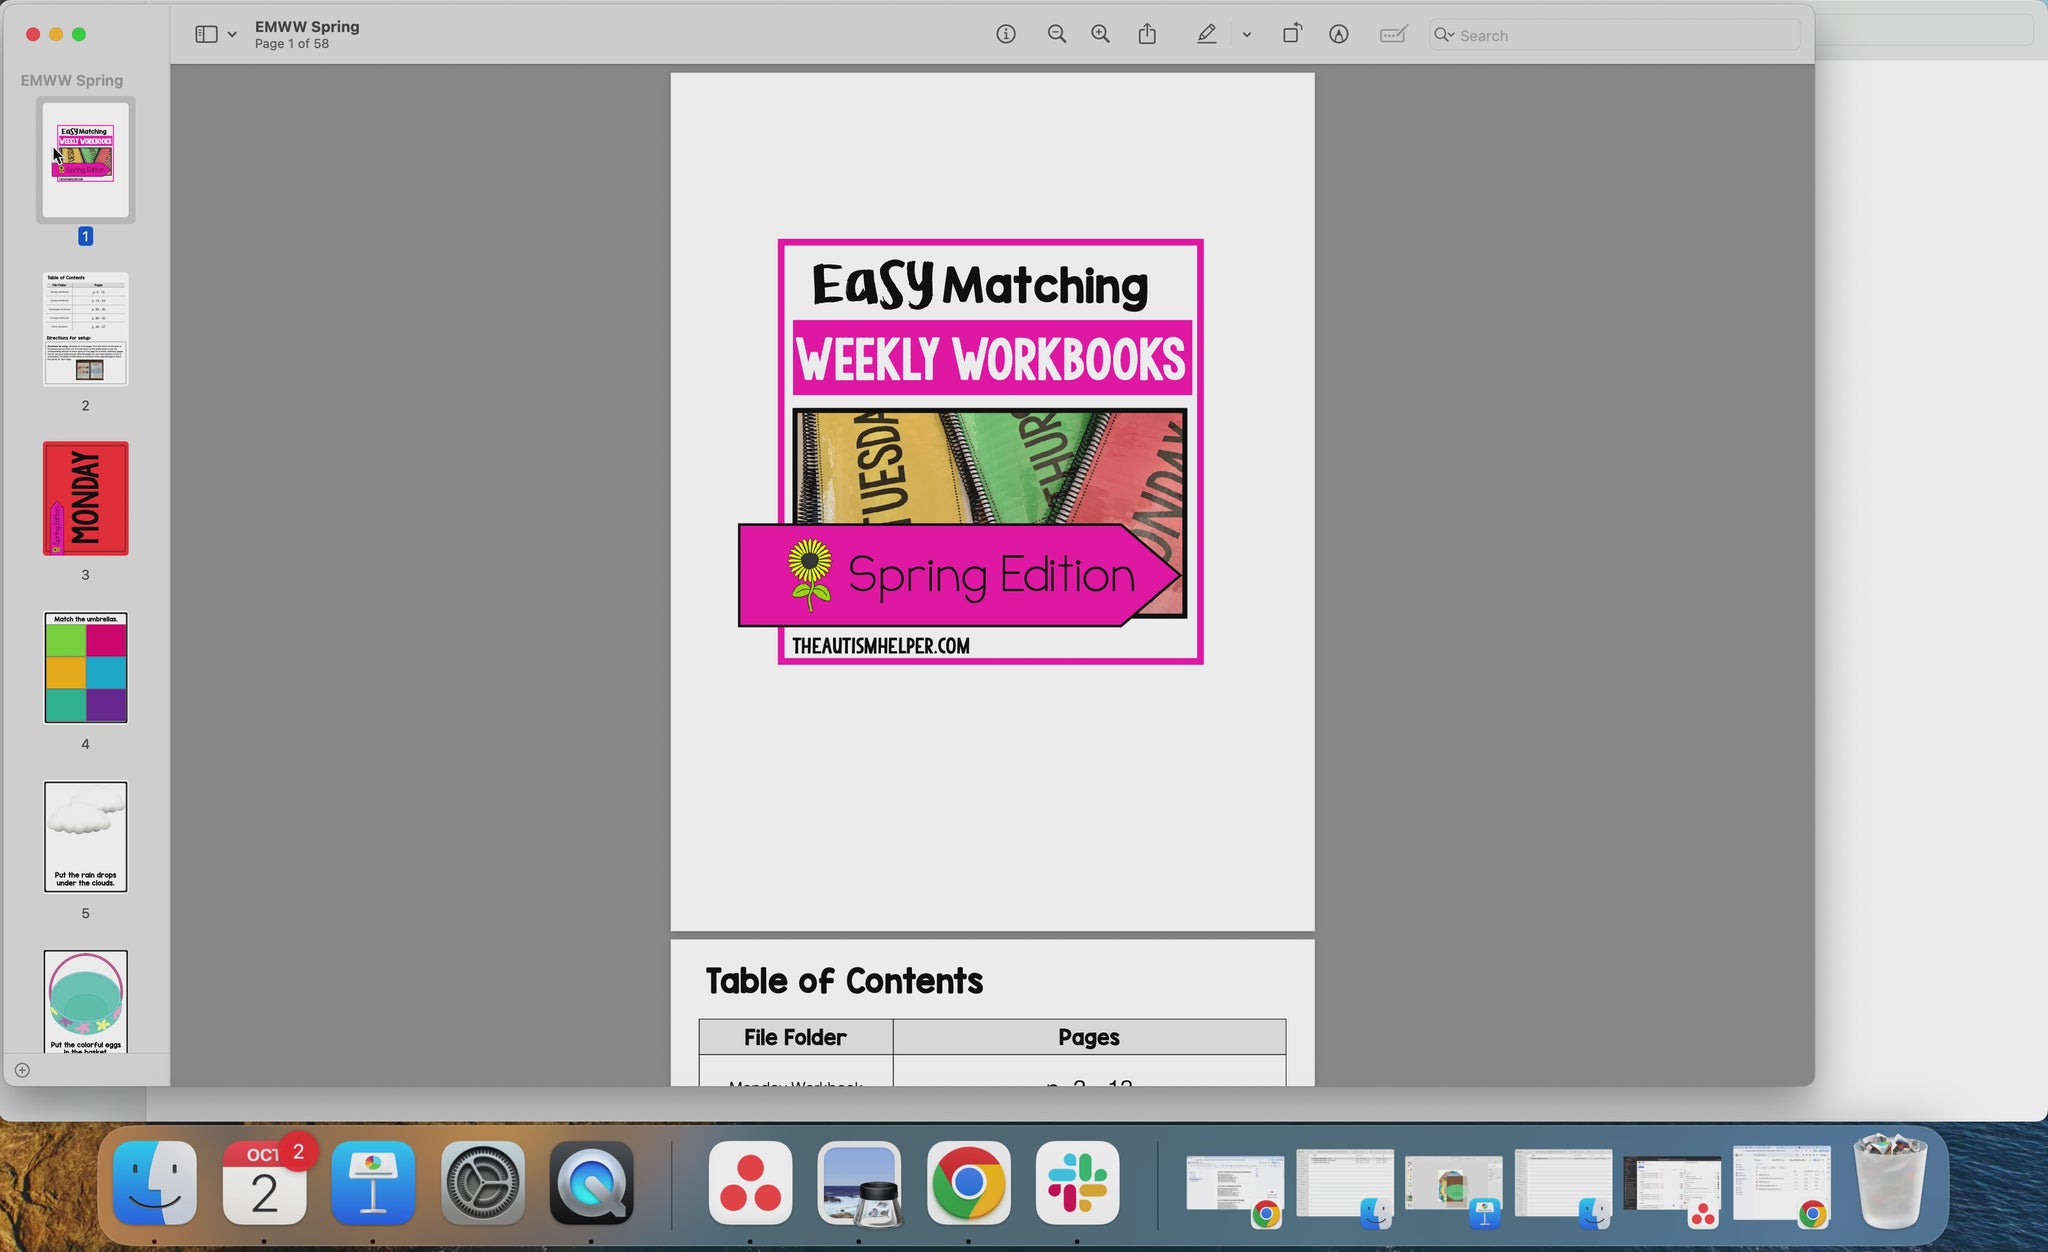Open the search options magnifier dropdown
This screenshot has height=1252, width=2048.
coord(1444,35)
